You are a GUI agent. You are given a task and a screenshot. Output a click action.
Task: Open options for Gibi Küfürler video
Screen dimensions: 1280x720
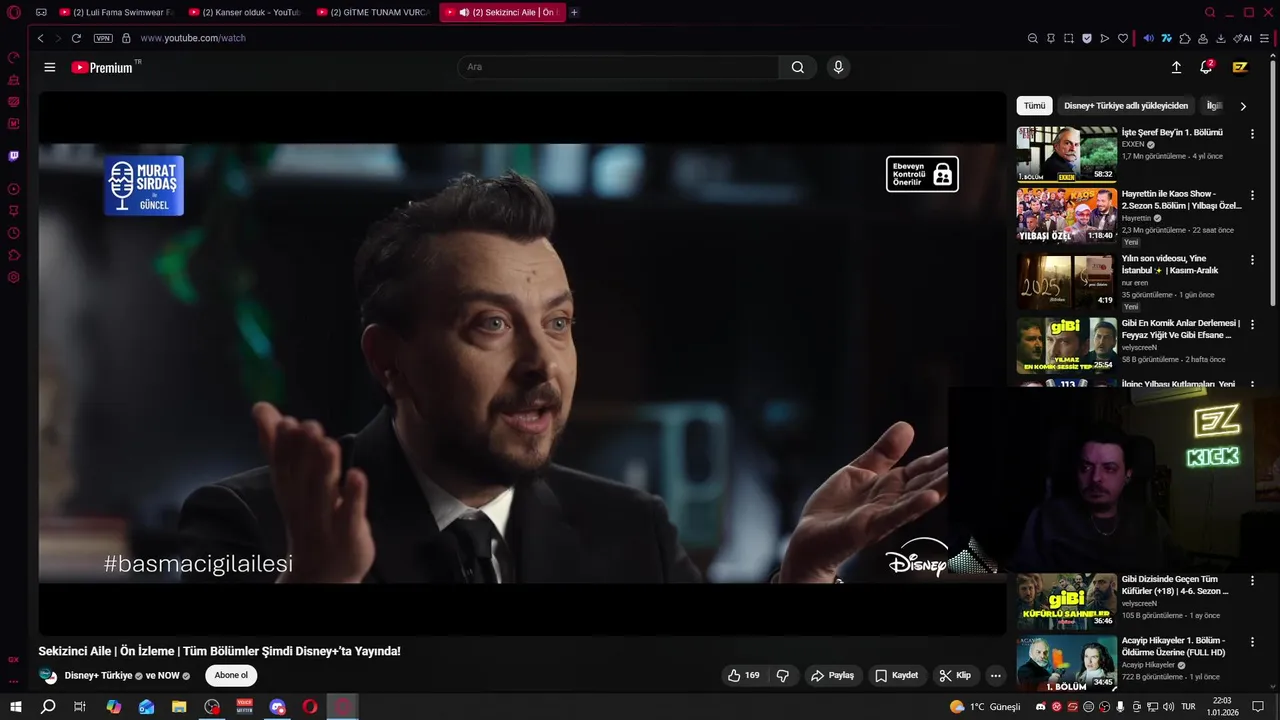(1252, 580)
